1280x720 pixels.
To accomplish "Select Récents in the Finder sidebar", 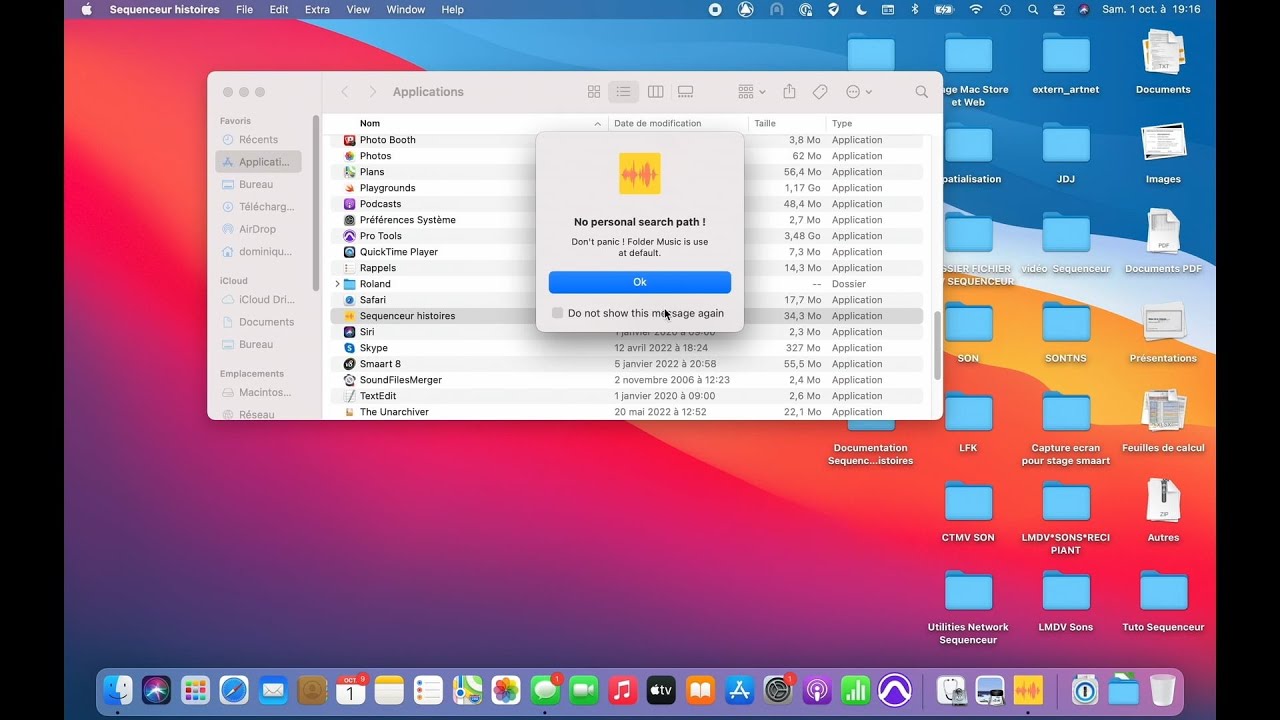I will pyautogui.click(x=258, y=140).
